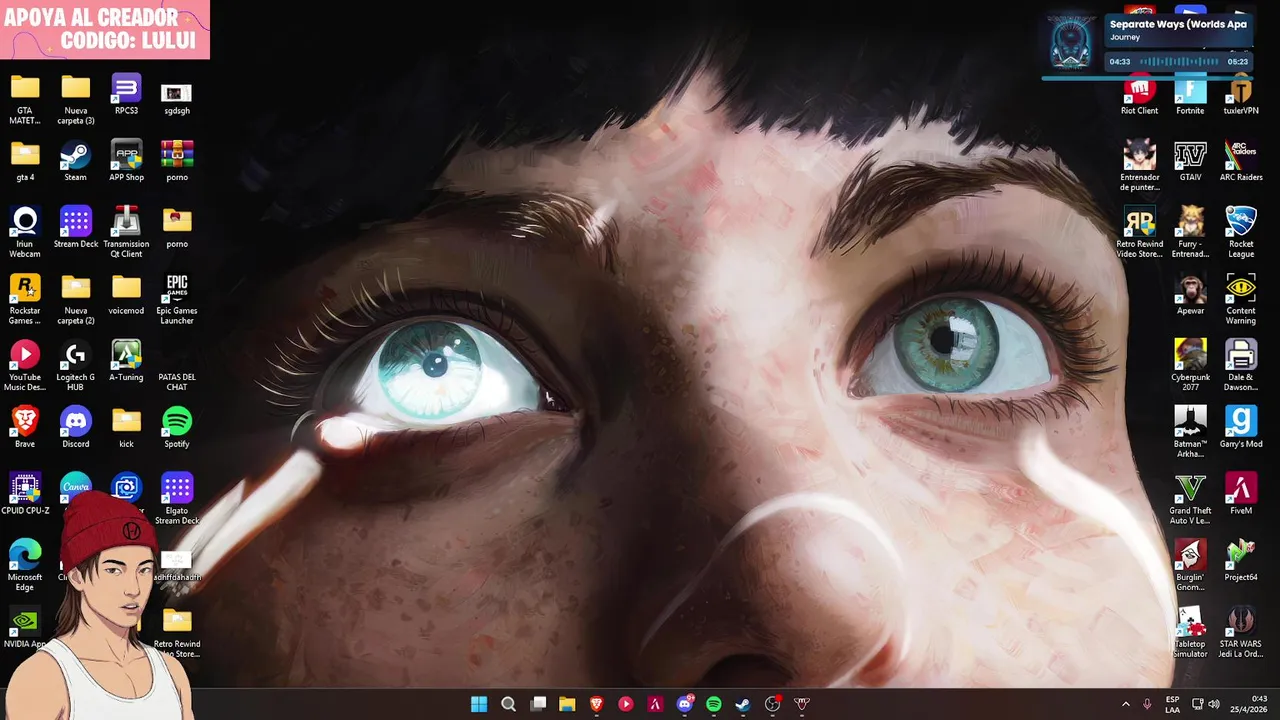Launch Transmission Qt Client
This screenshot has height=720, width=1280.
coord(126,233)
